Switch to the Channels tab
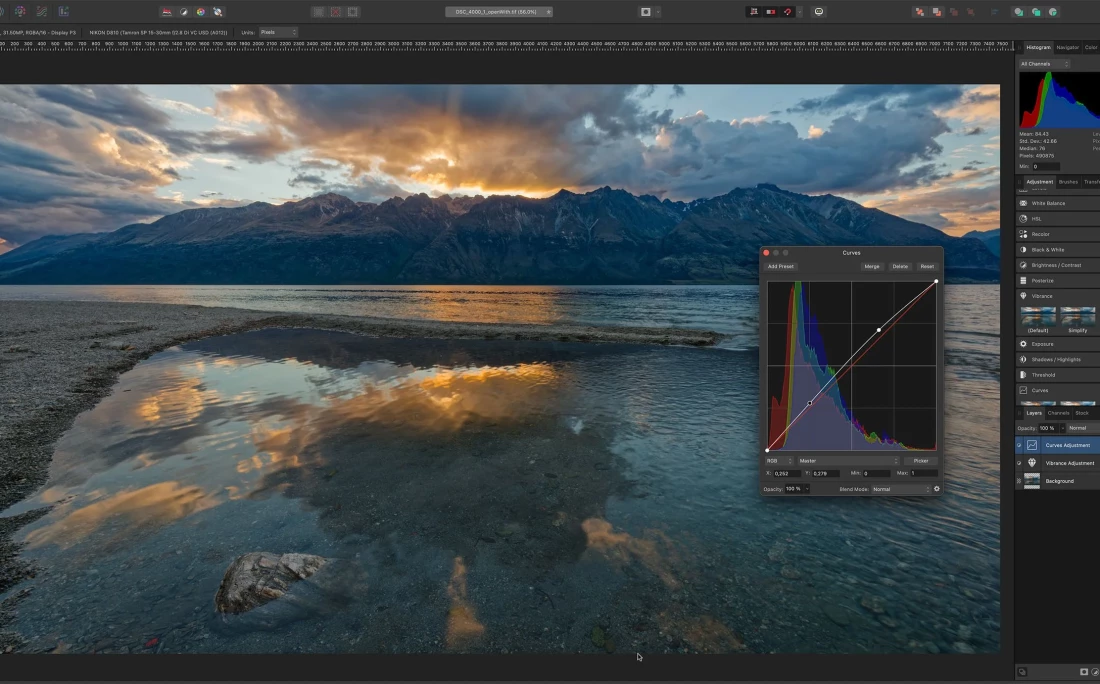 click(x=1058, y=413)
